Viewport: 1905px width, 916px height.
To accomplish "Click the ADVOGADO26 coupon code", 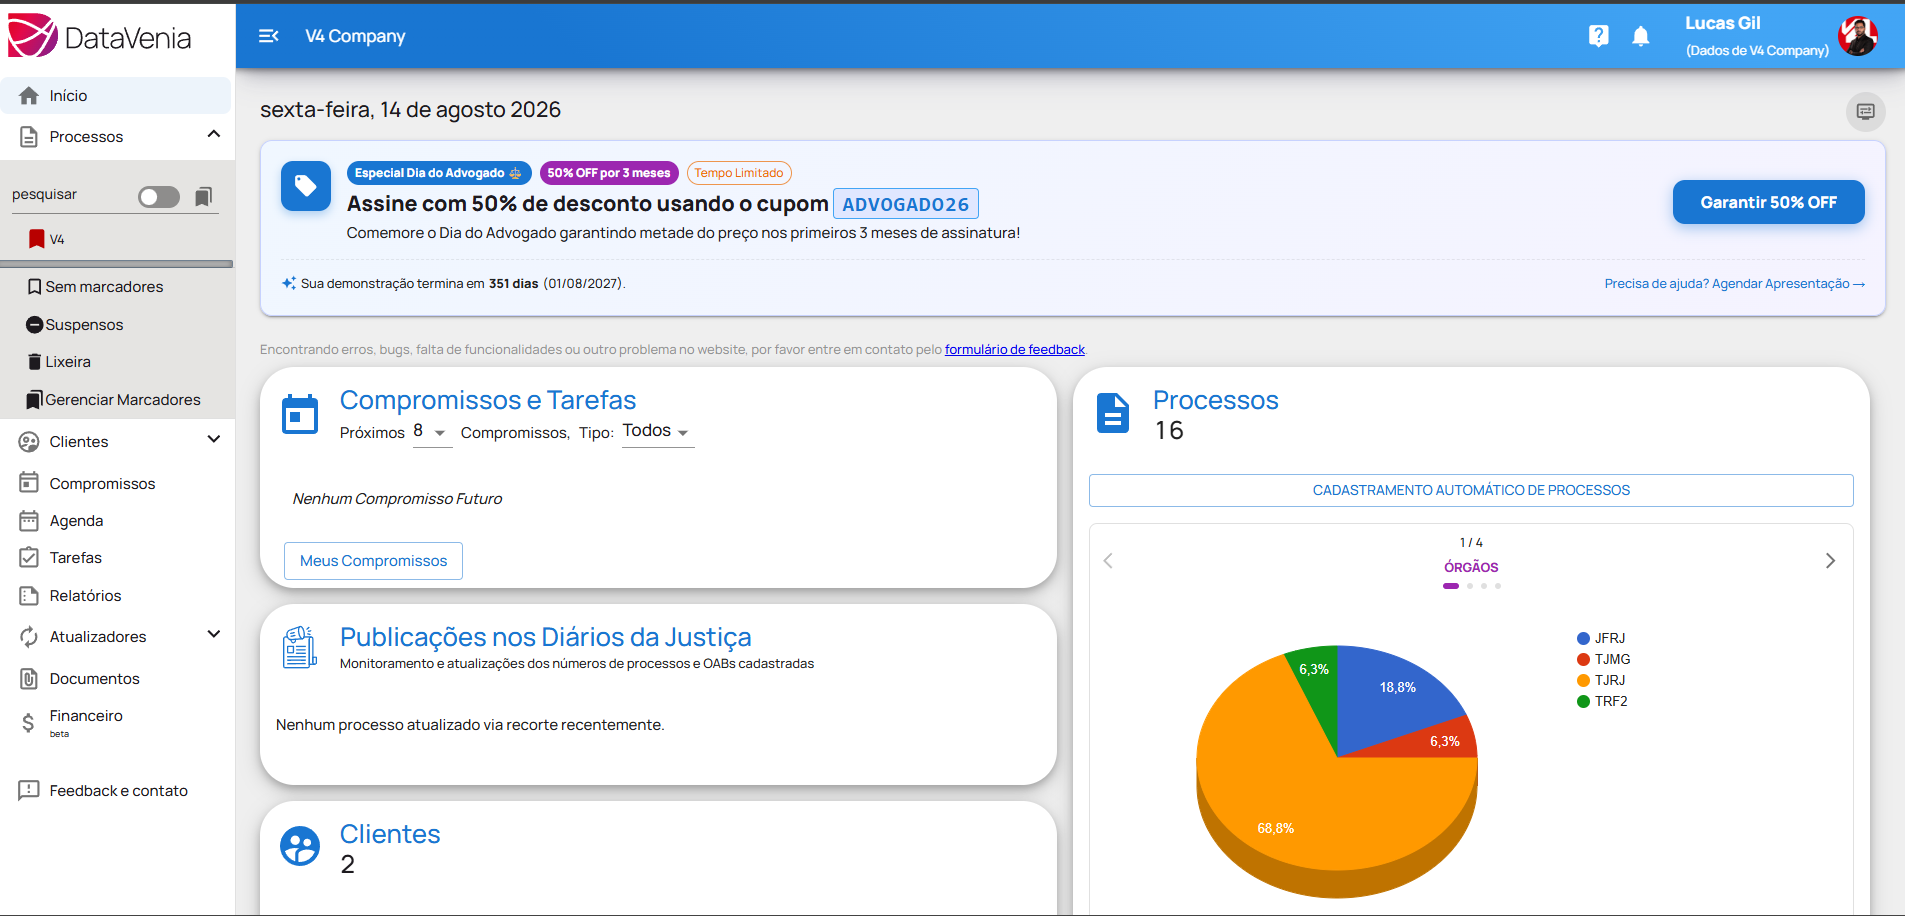I will [x=906, y=204].
